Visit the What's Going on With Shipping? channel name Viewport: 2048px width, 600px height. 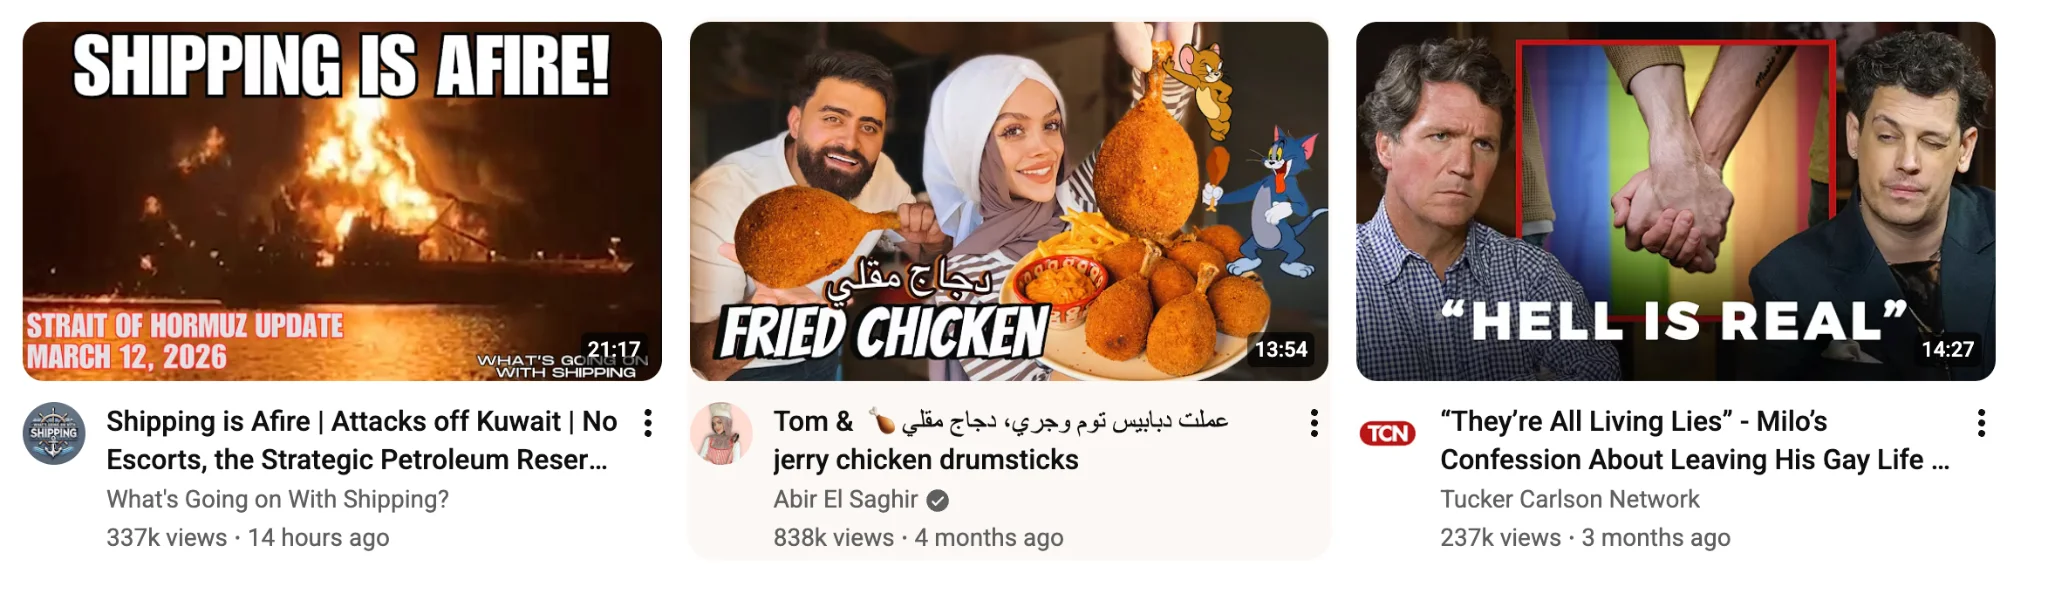[x=278, y=499]
